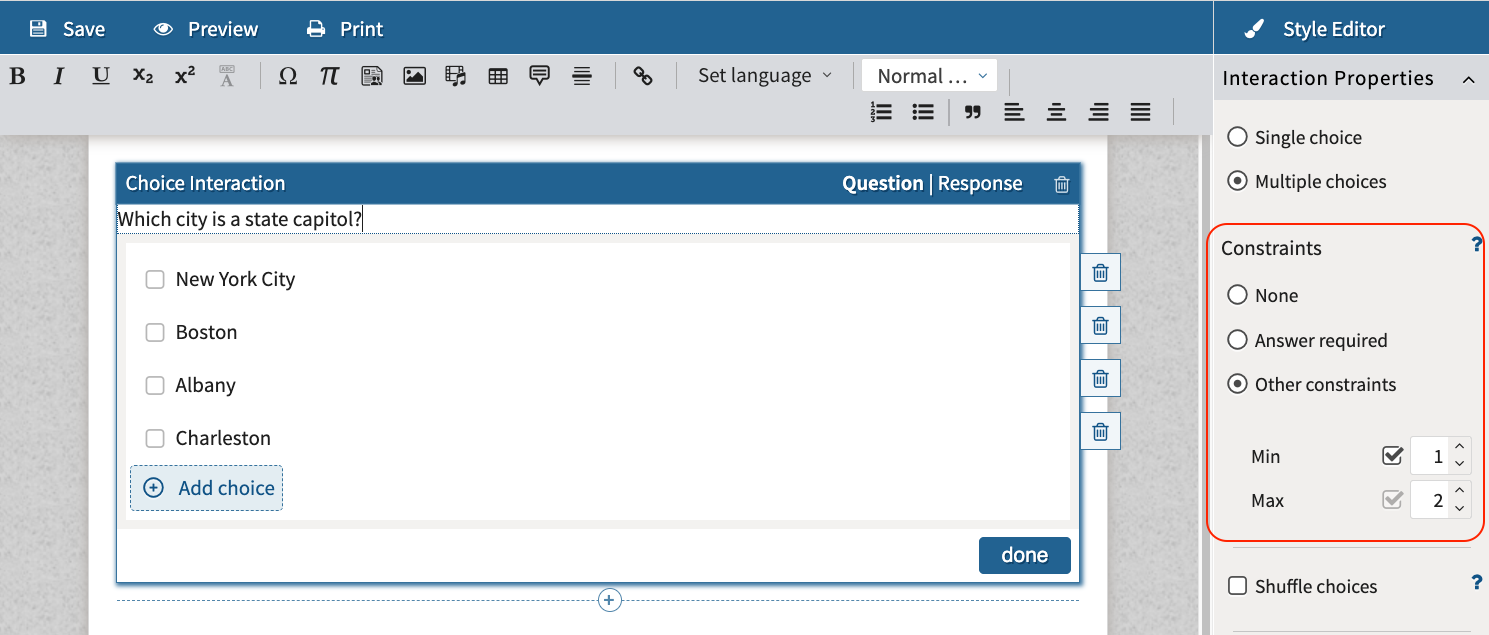Insert a table into the question
This screenshot has width=1489, height=635.
(x=498, y=75)
